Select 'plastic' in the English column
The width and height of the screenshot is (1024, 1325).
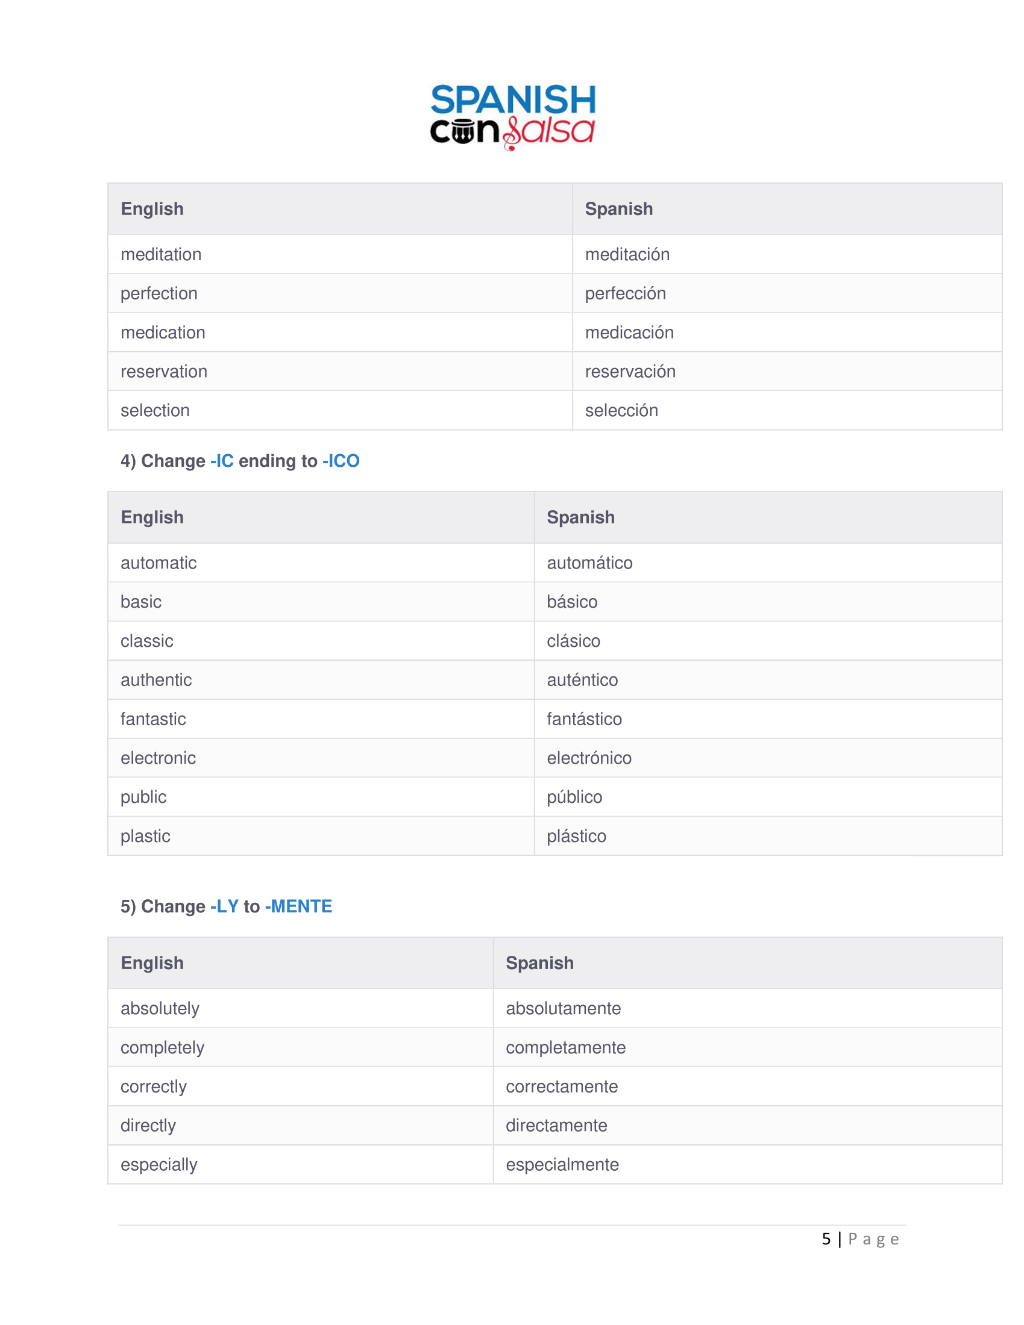(145, 836)
